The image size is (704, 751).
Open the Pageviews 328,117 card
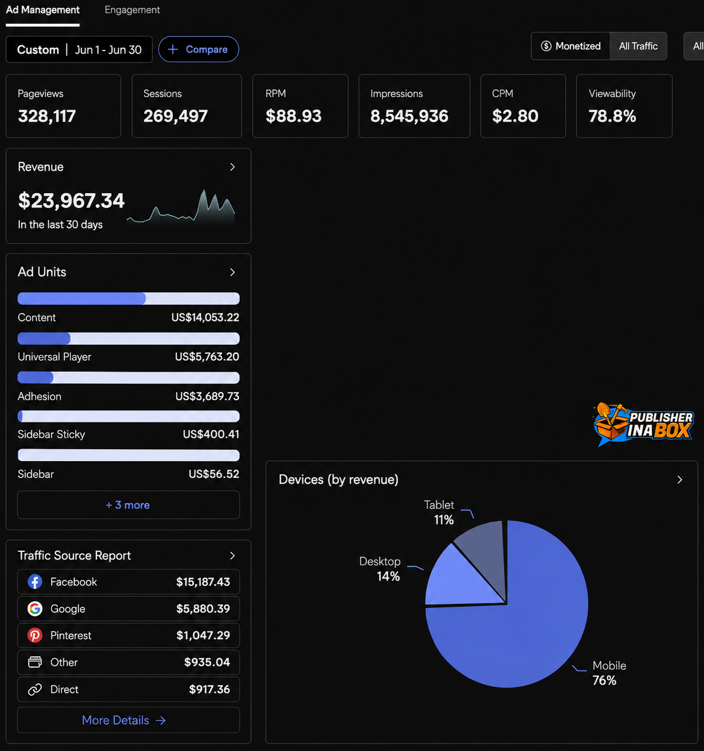(x=63, y=106)
